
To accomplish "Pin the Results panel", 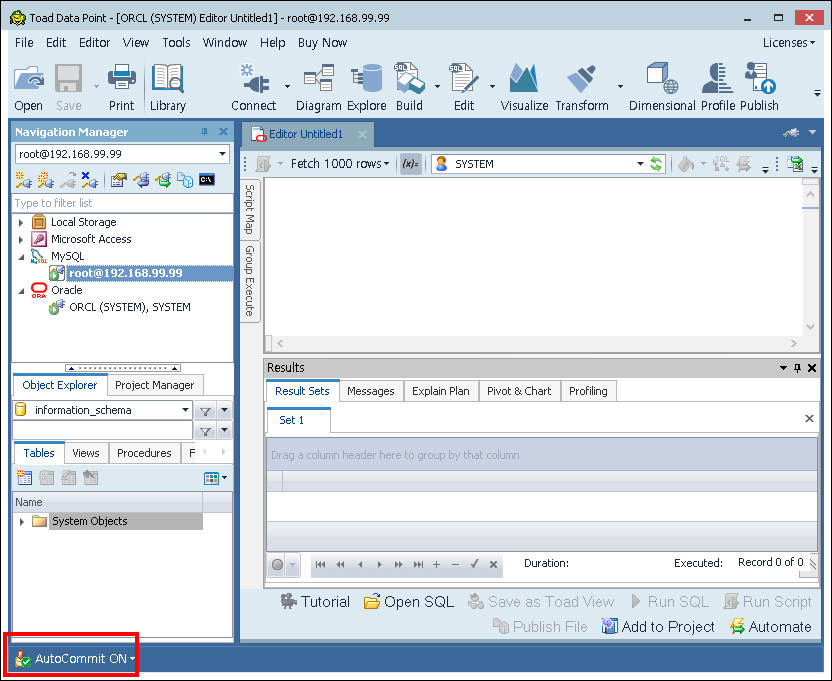I will [x=797, y=367].
